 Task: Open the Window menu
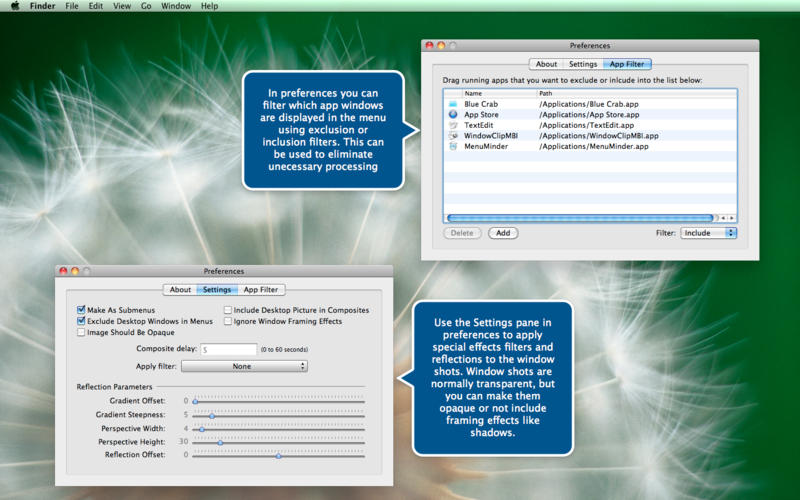tap(176, 6)
